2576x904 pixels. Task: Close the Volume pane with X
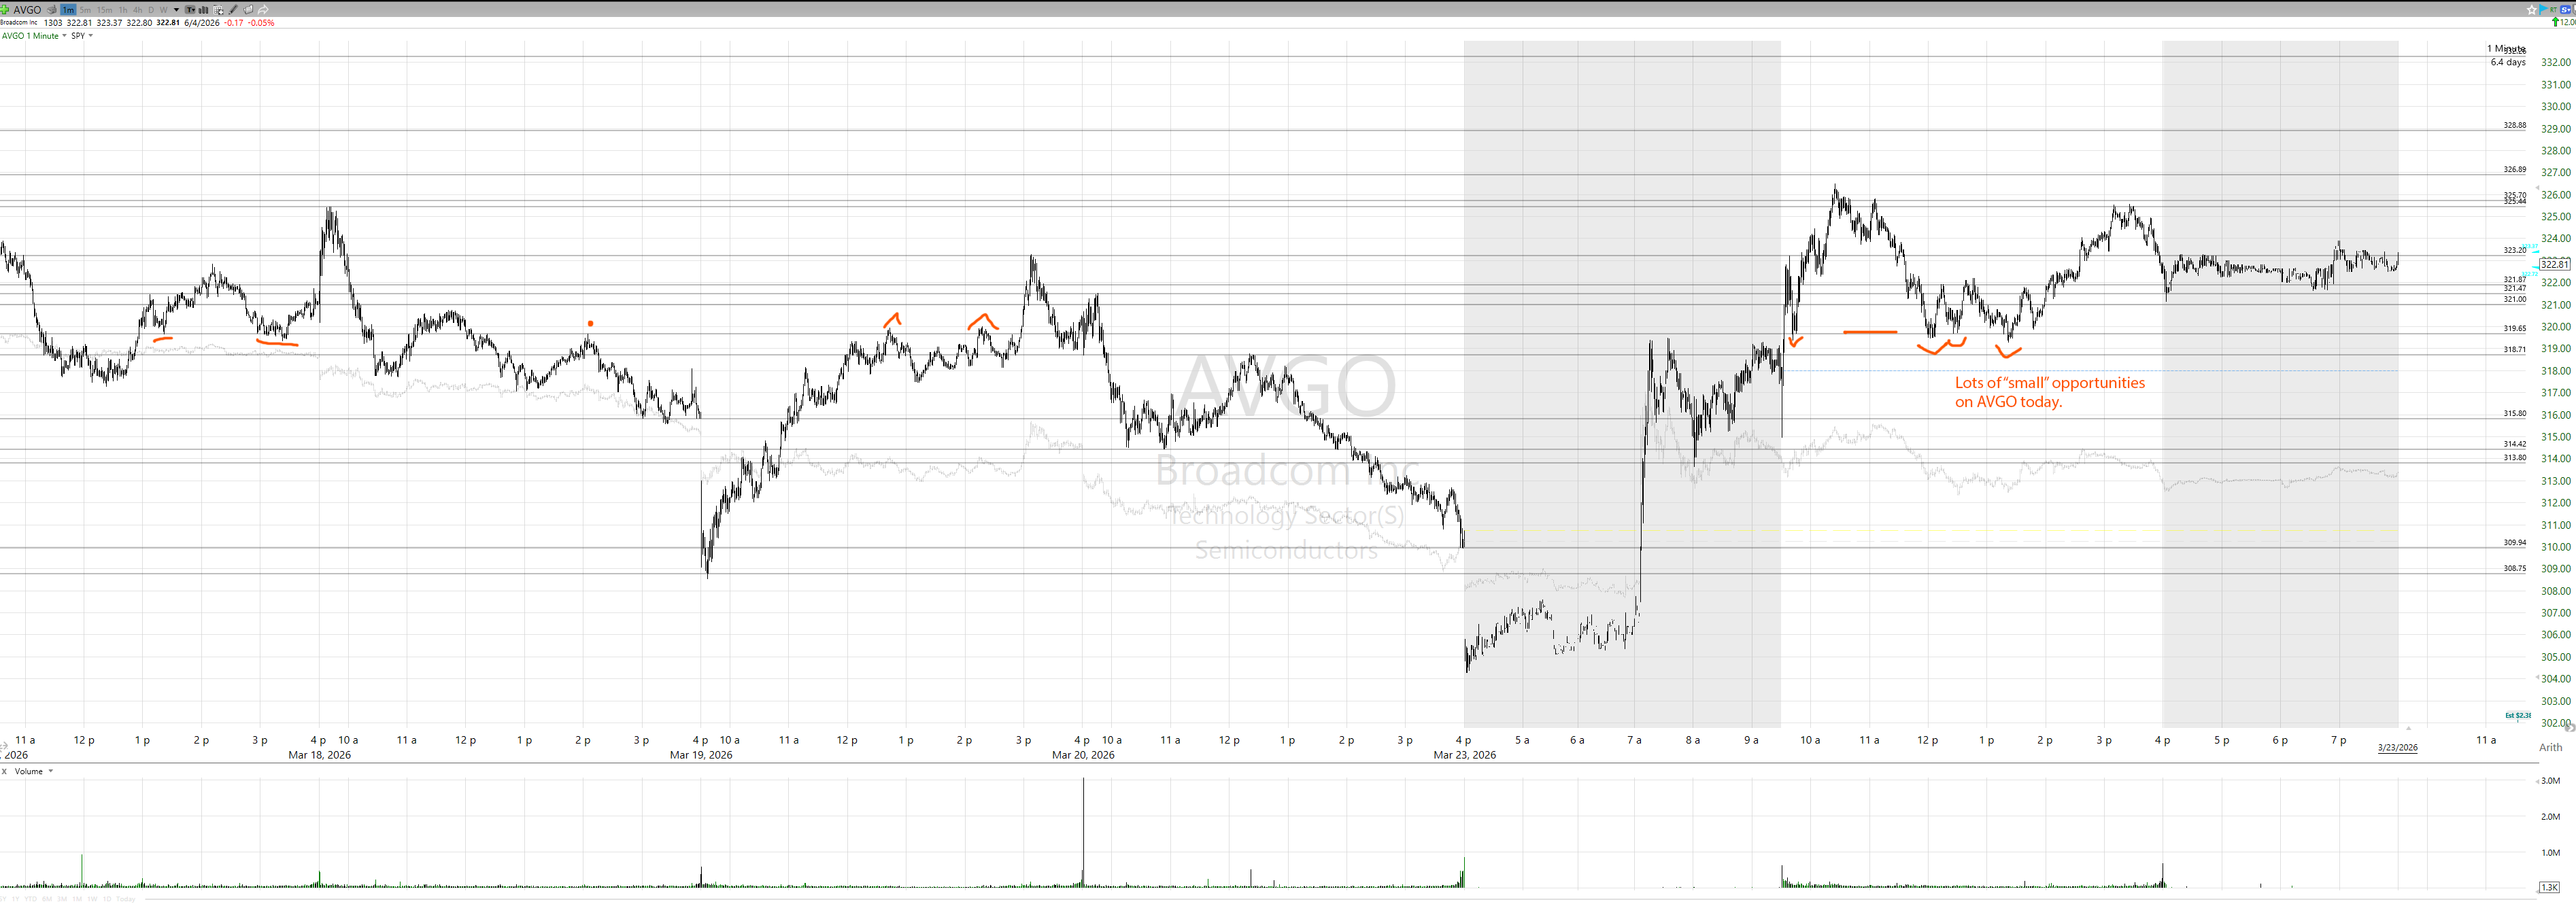(x=4, y=771)
